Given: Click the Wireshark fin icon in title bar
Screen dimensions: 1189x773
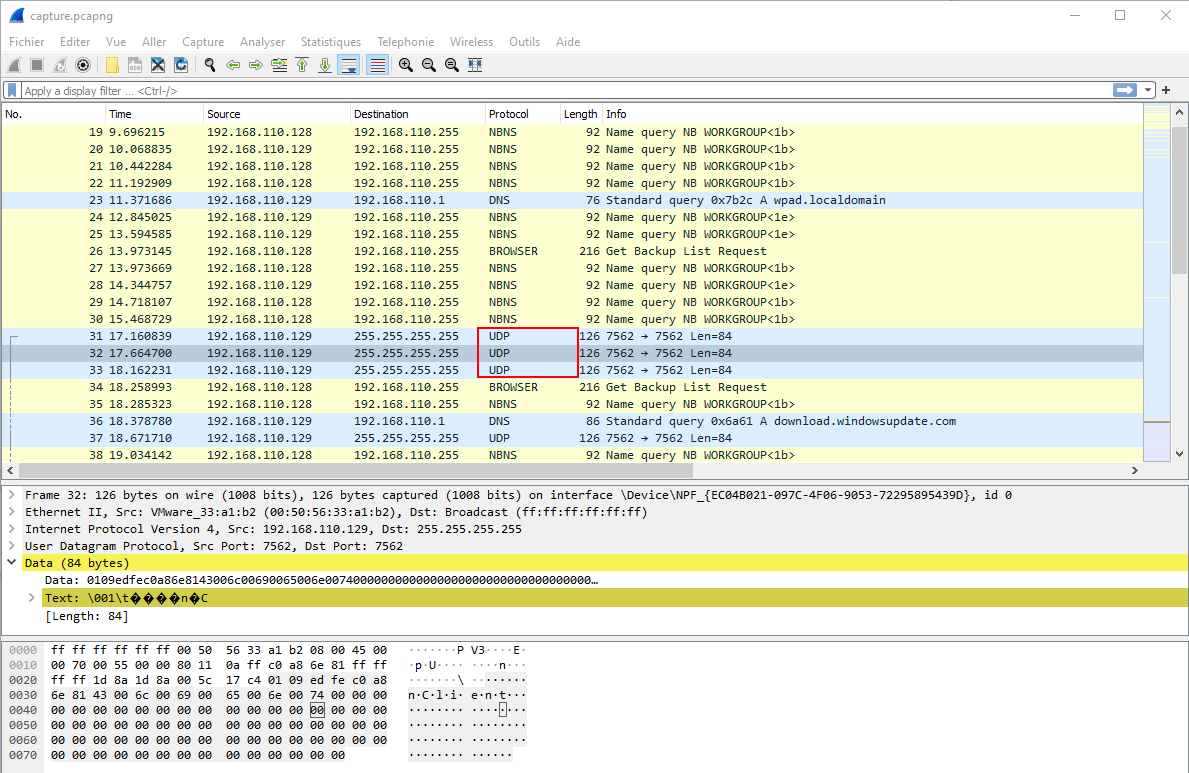Looking at the screenshot, I should tap(17, 15).
